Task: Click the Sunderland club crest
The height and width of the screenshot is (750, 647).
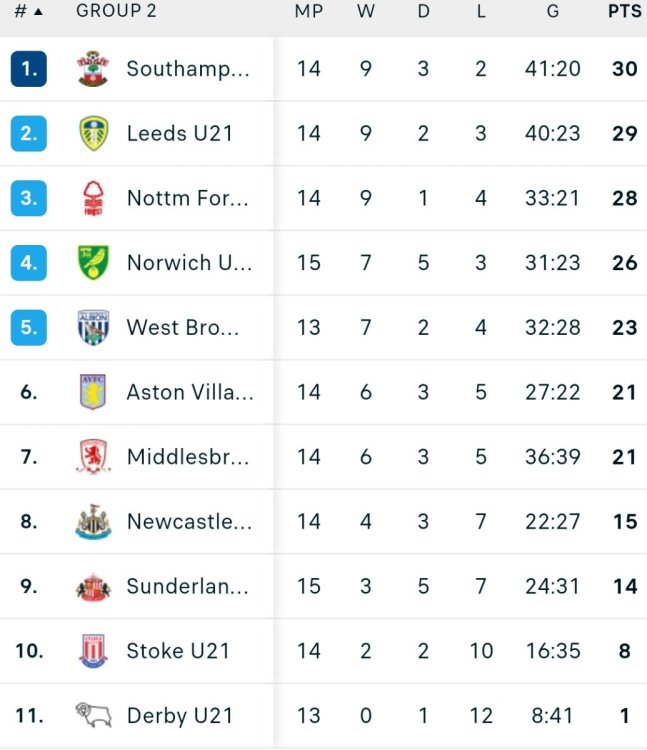Action: click(x=93, y=586)
